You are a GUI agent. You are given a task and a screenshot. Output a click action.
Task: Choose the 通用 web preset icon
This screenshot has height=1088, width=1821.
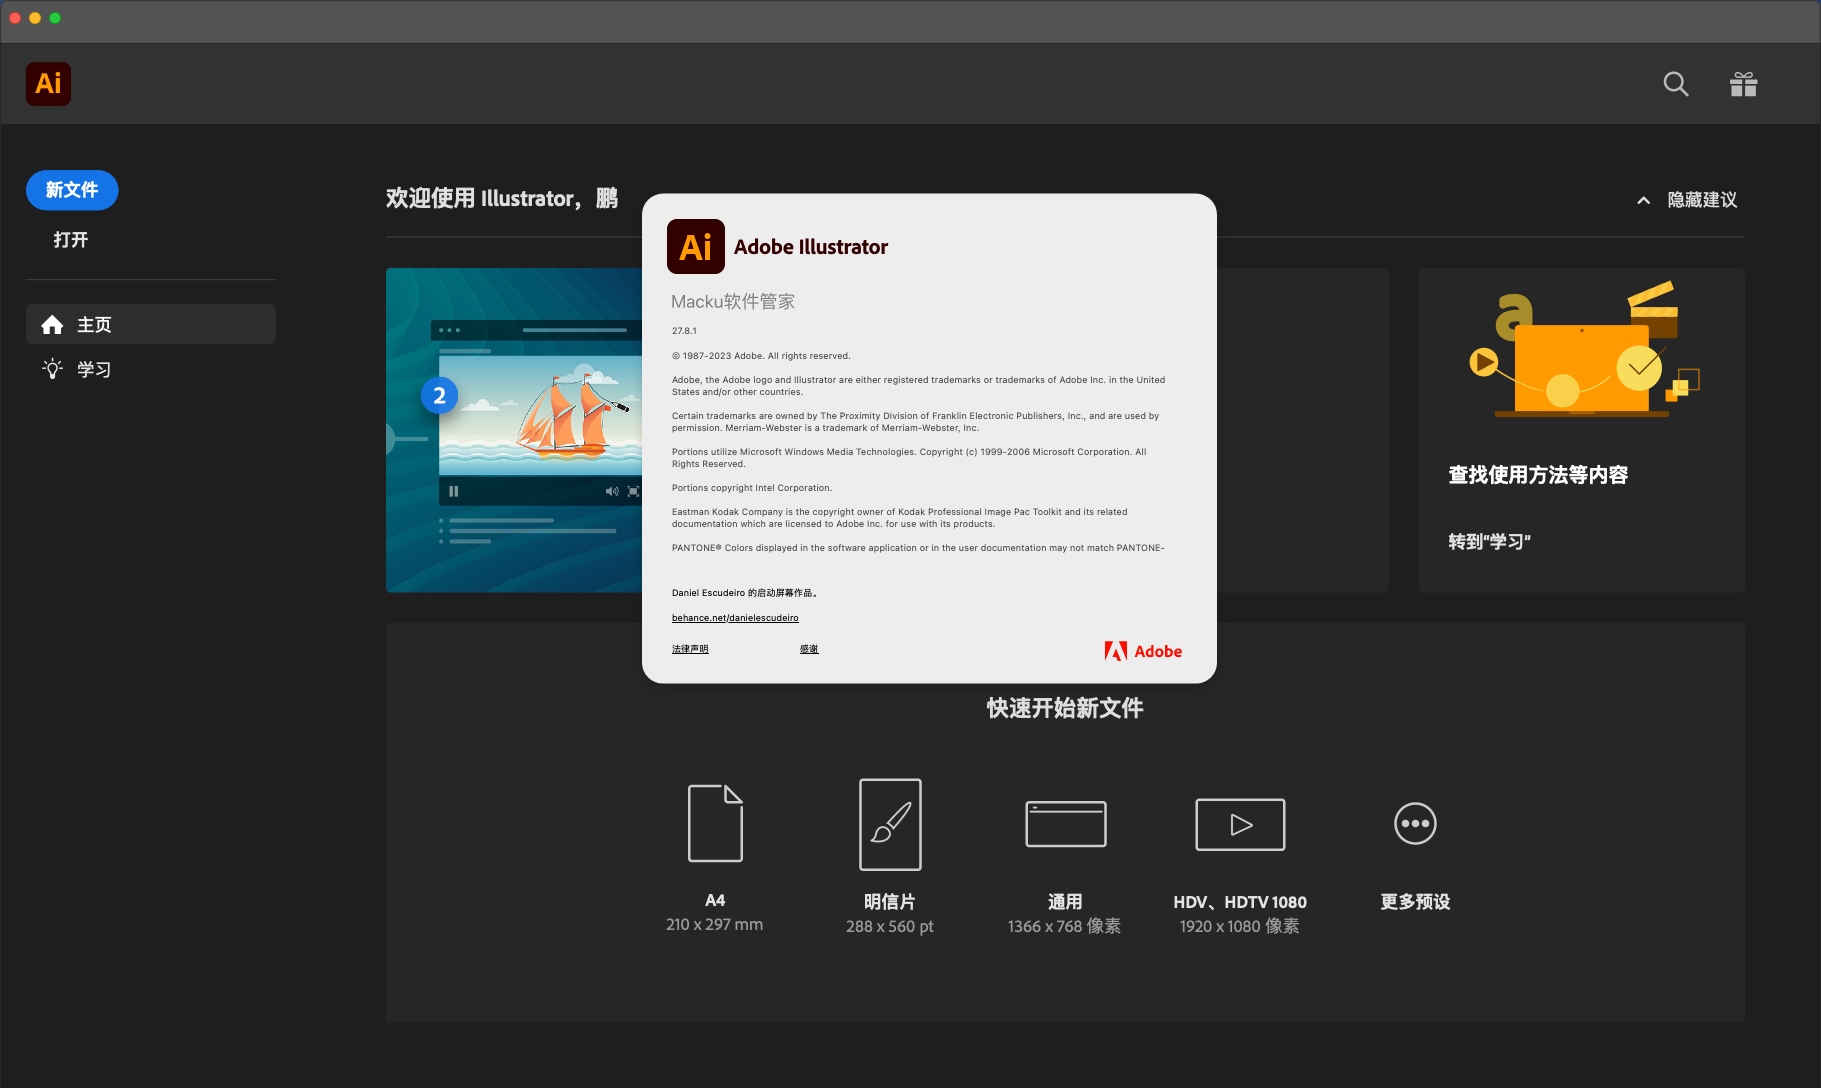click(x=1066, y=824)
